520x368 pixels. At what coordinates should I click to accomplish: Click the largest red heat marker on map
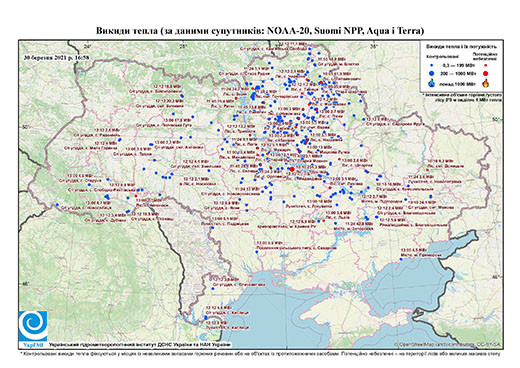coord(292,169)
